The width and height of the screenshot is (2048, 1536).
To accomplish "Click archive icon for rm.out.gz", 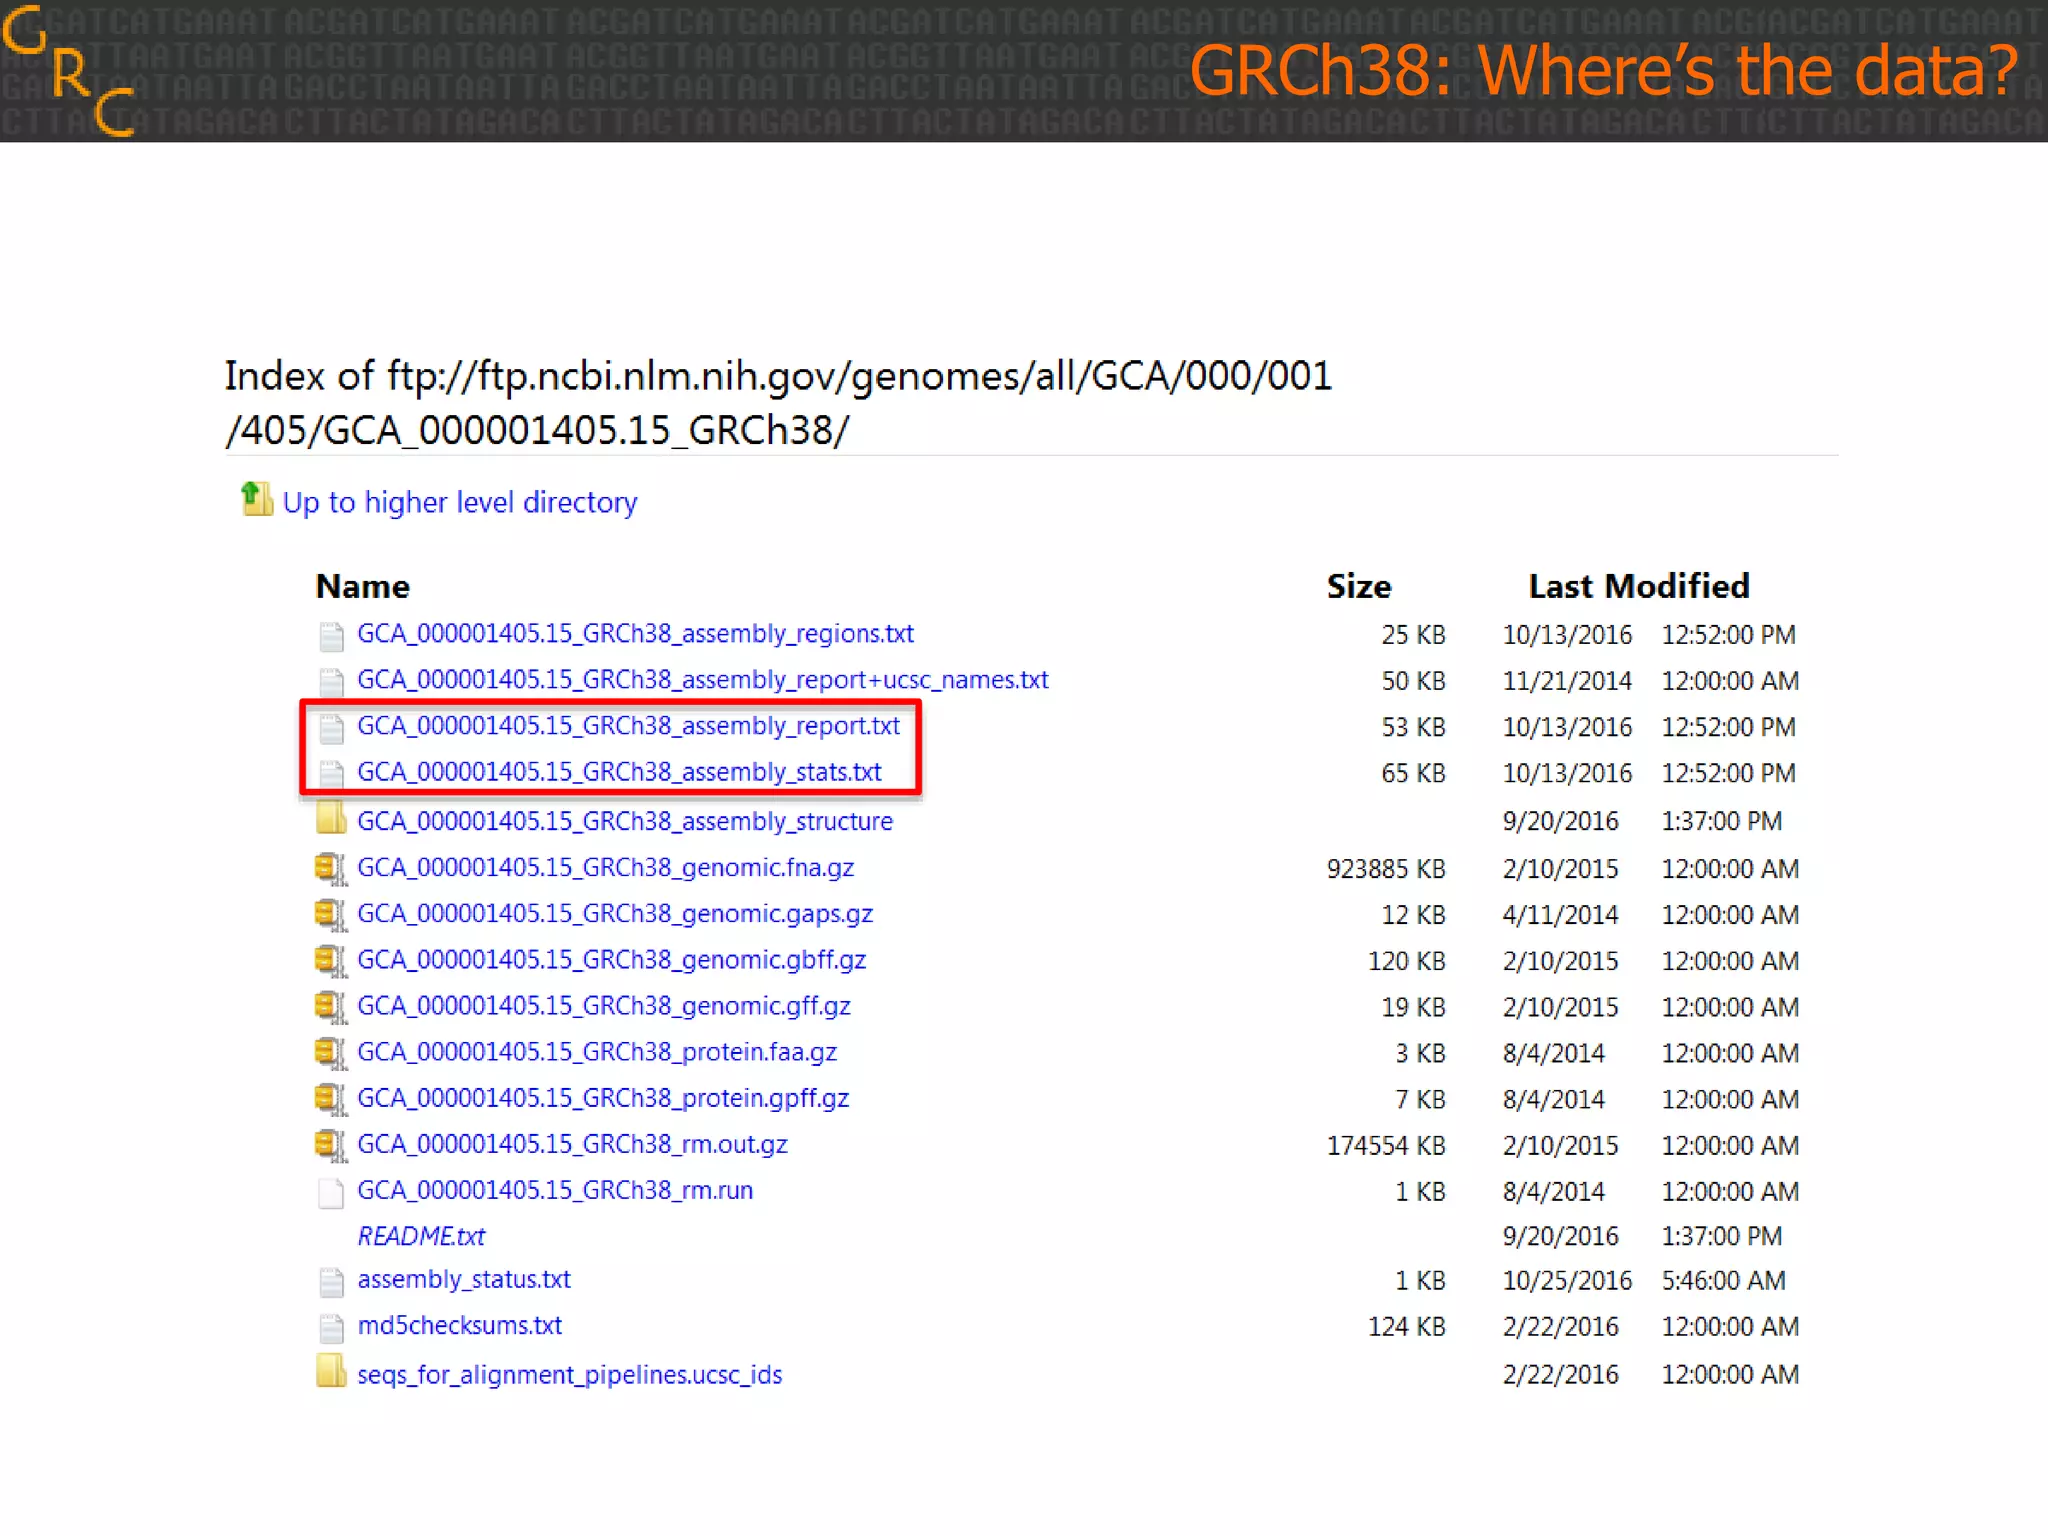I will [331, 1144].
